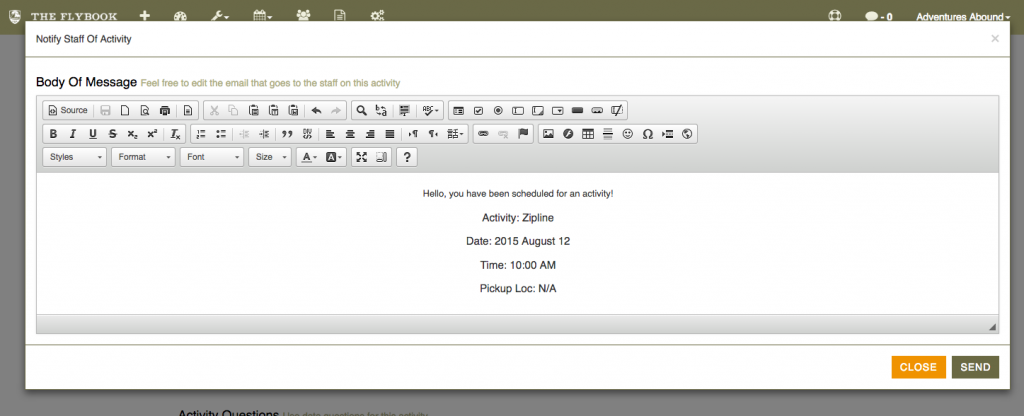Toggle strikethrough formatting

[112, 134]
